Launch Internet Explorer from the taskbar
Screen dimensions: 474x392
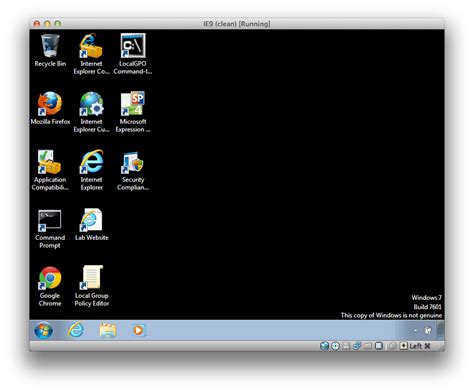76,330
